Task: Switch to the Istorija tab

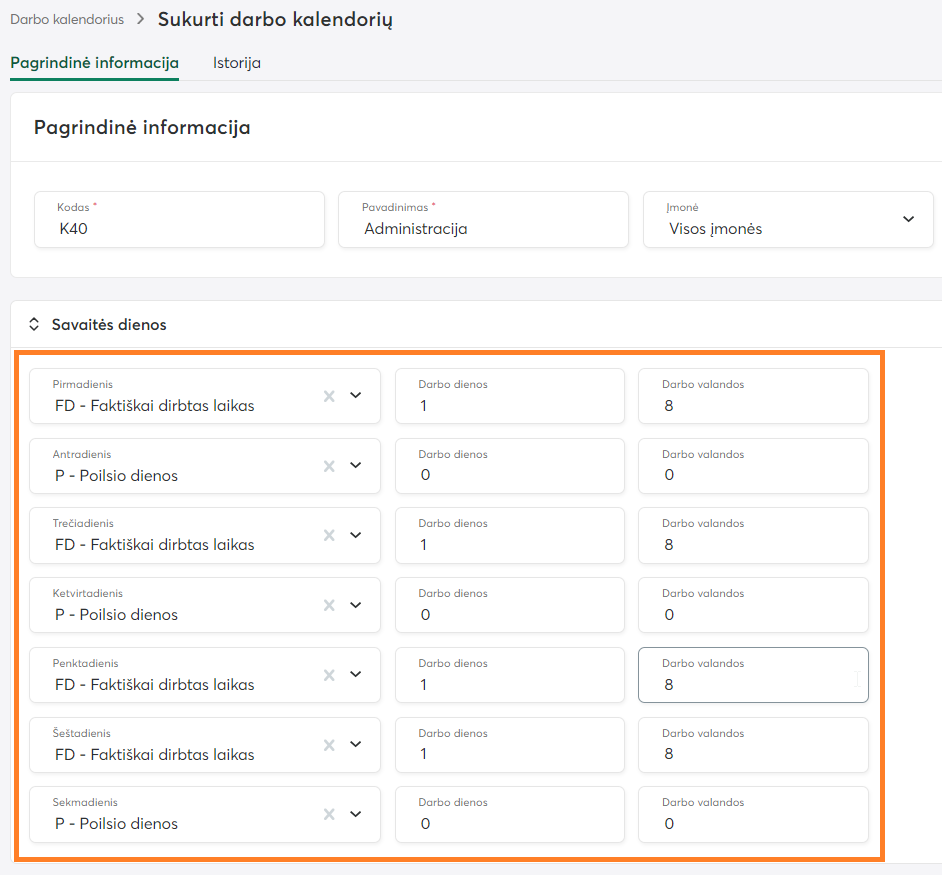Action: coord(237,63)
